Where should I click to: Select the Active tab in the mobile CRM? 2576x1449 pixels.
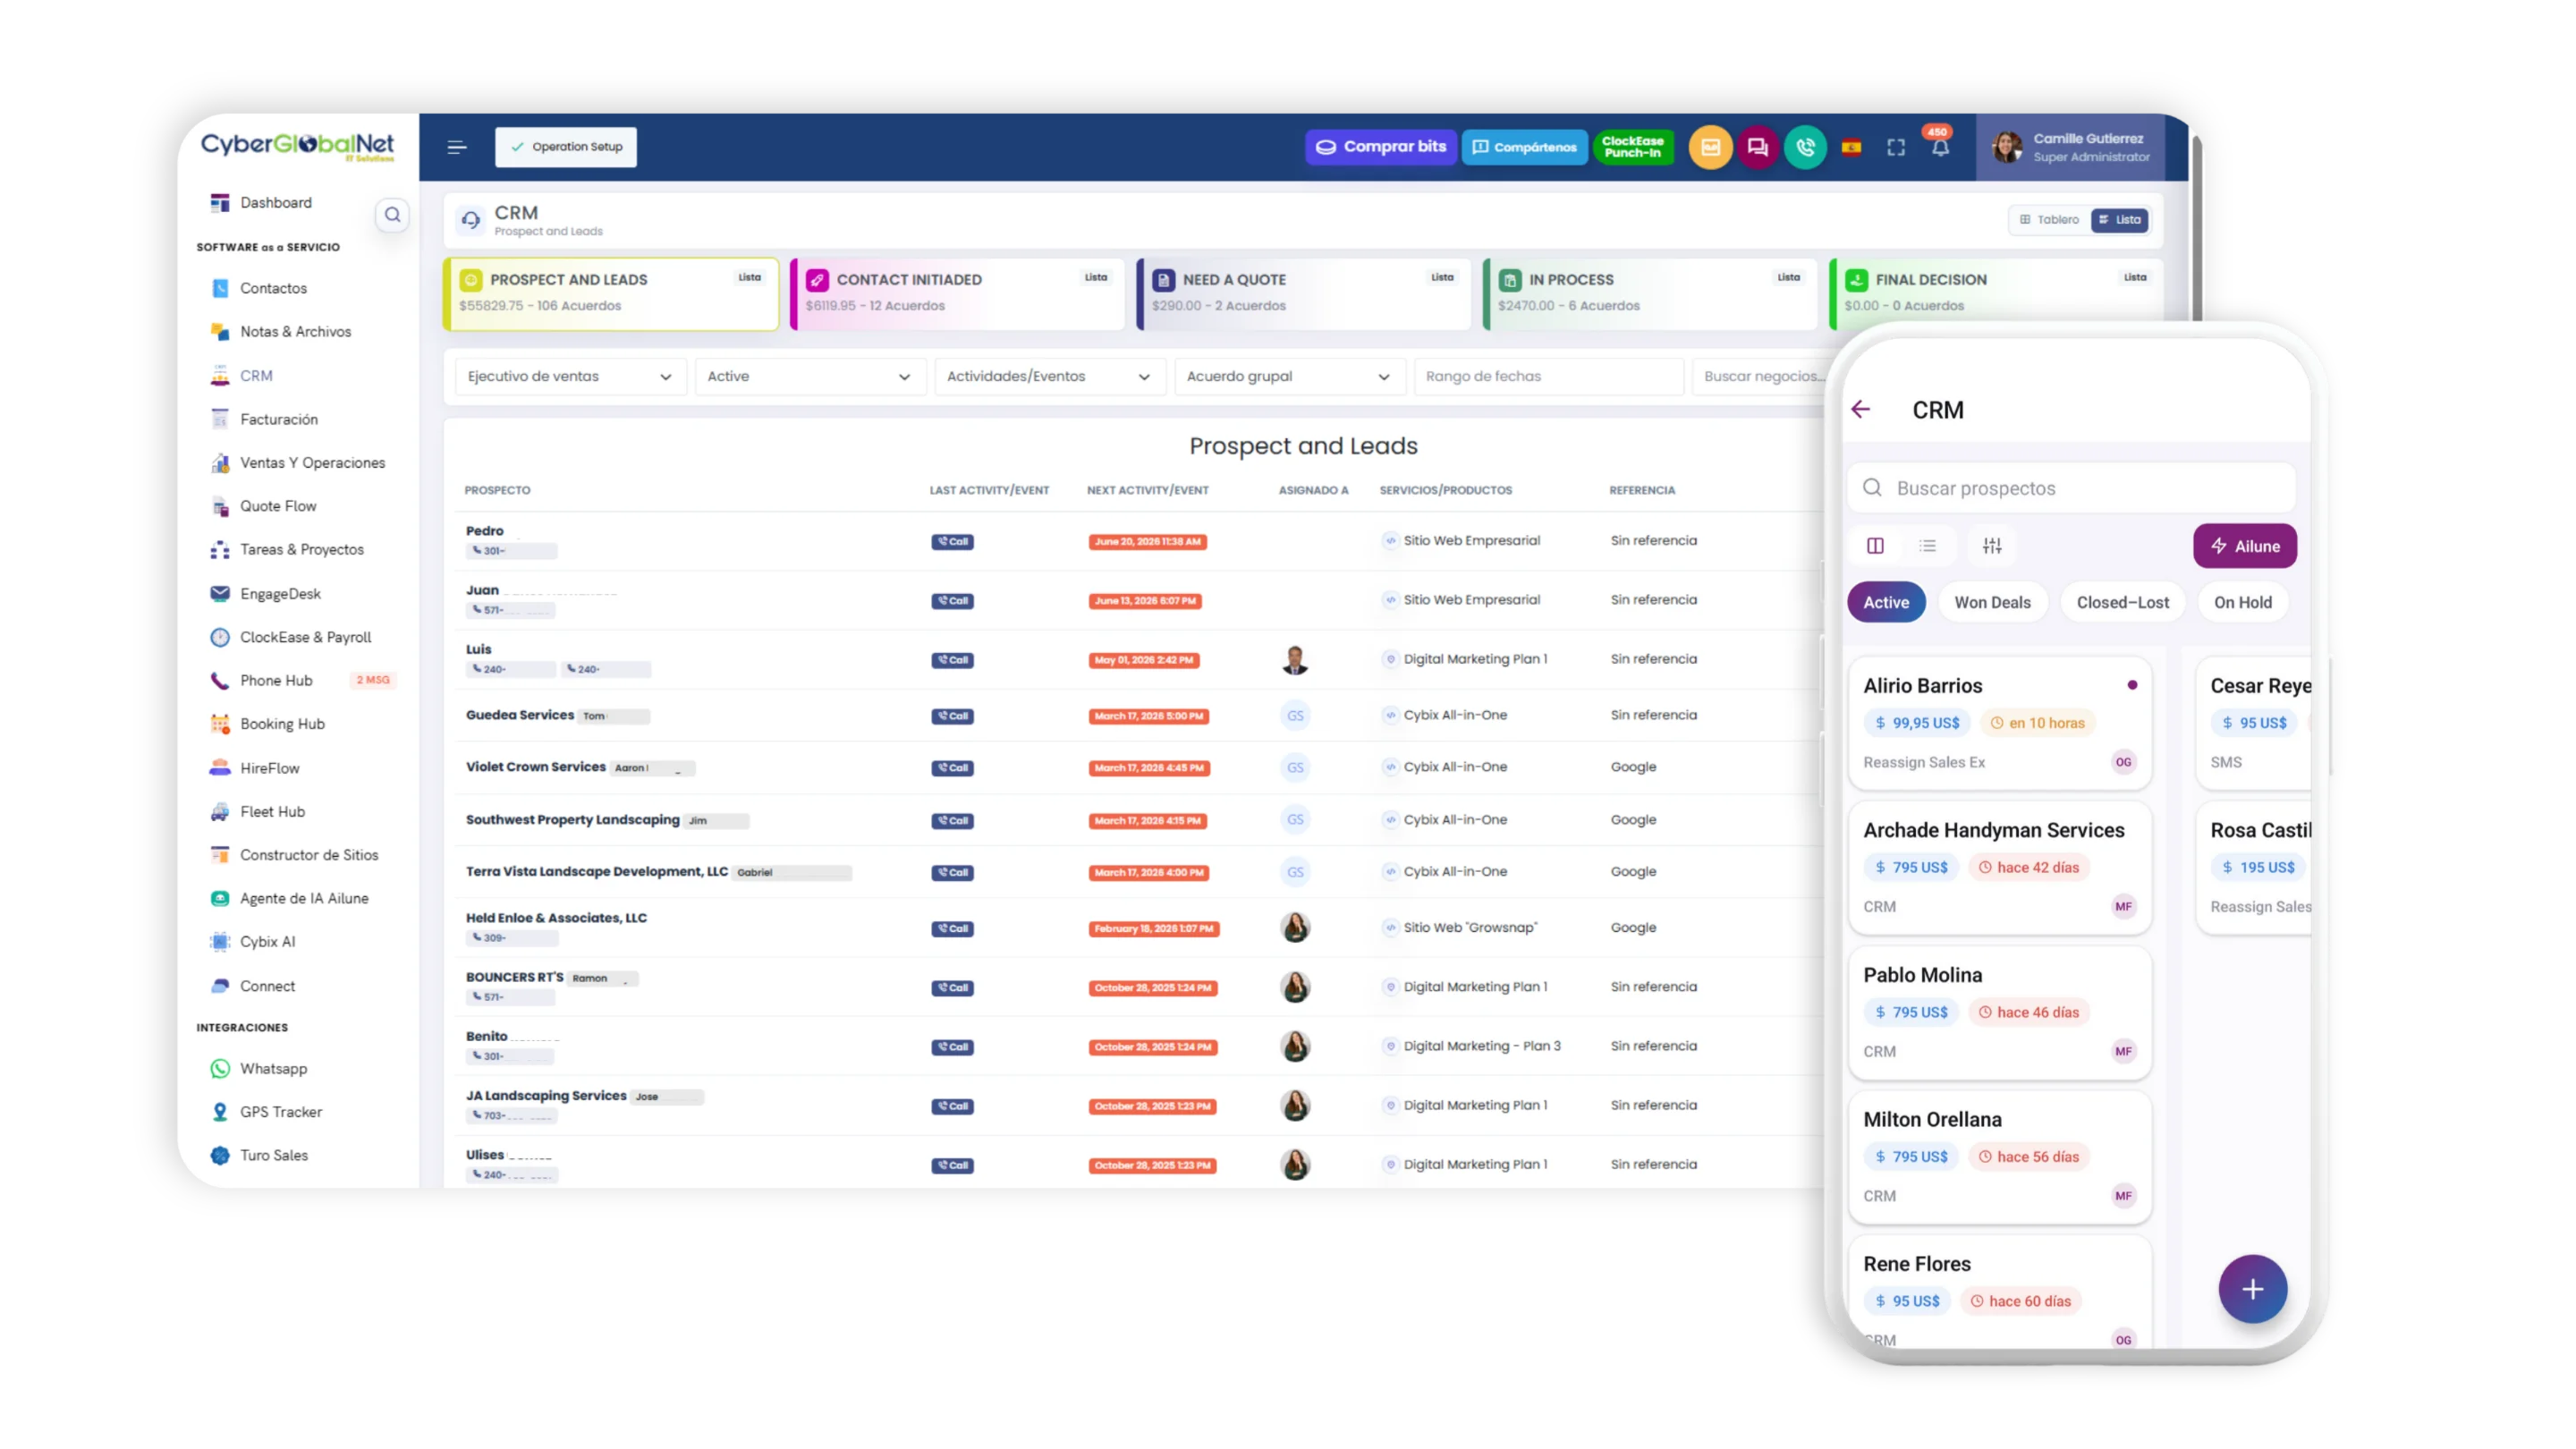1886,602
